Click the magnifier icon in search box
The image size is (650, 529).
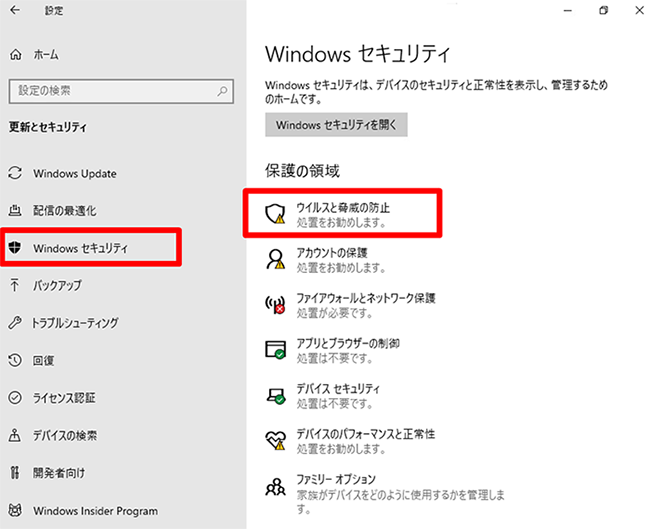point(223,91)
